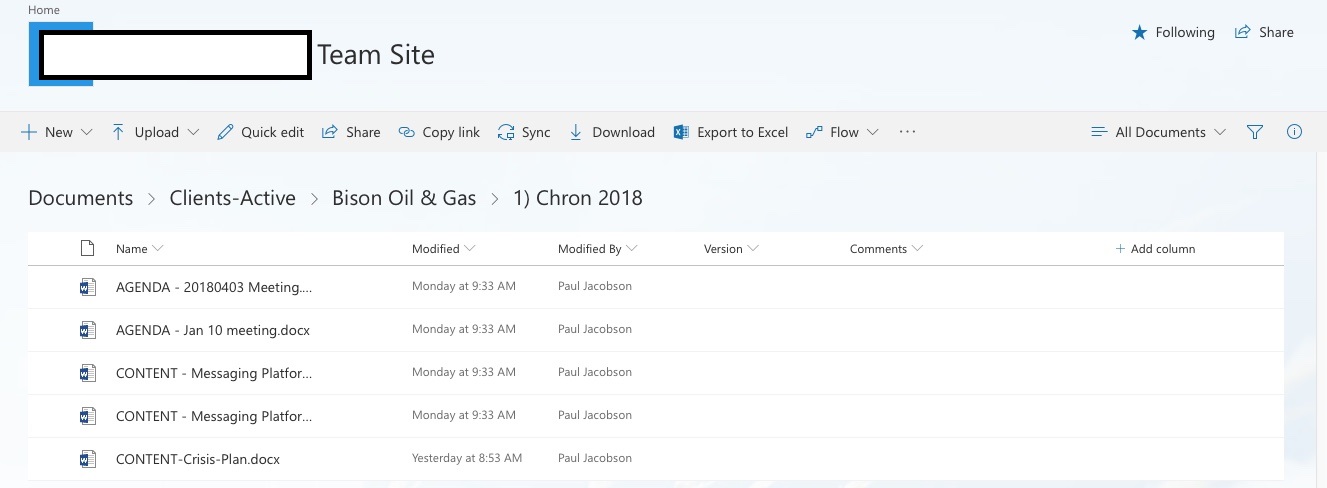Click the Copy link label

pos(451,132)
